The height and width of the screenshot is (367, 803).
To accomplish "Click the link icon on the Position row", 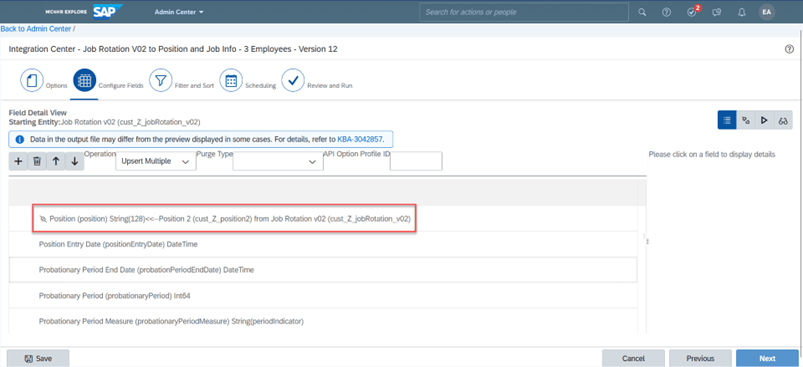I will point(43,219).
